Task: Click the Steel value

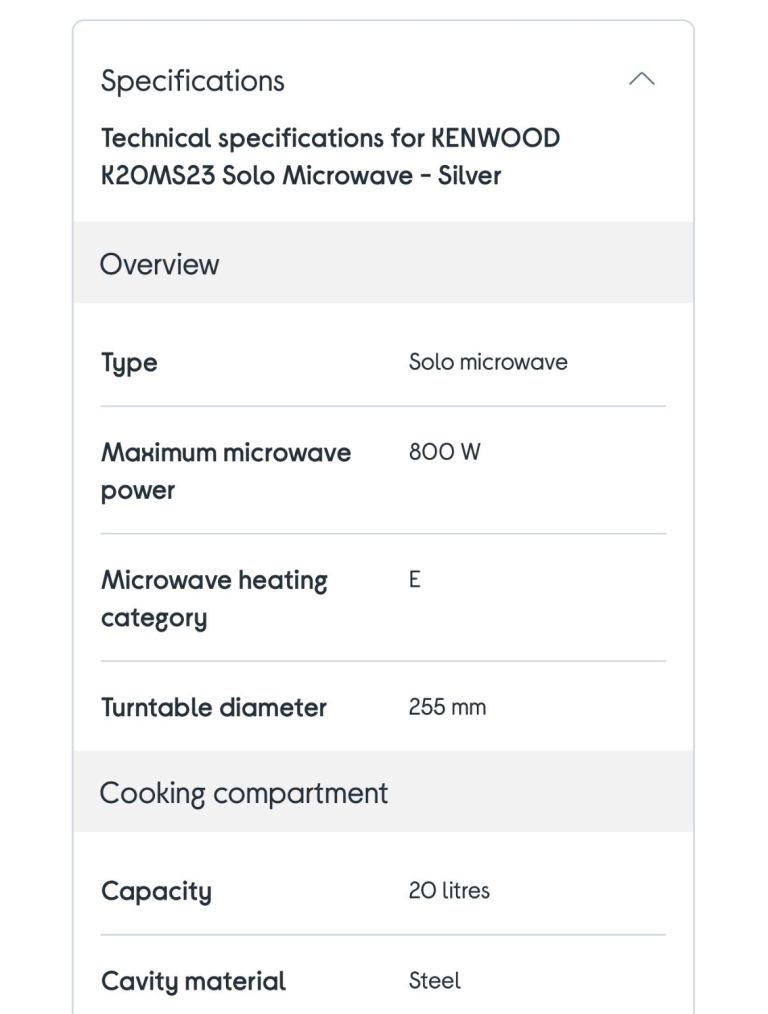Action: [434, 980]
